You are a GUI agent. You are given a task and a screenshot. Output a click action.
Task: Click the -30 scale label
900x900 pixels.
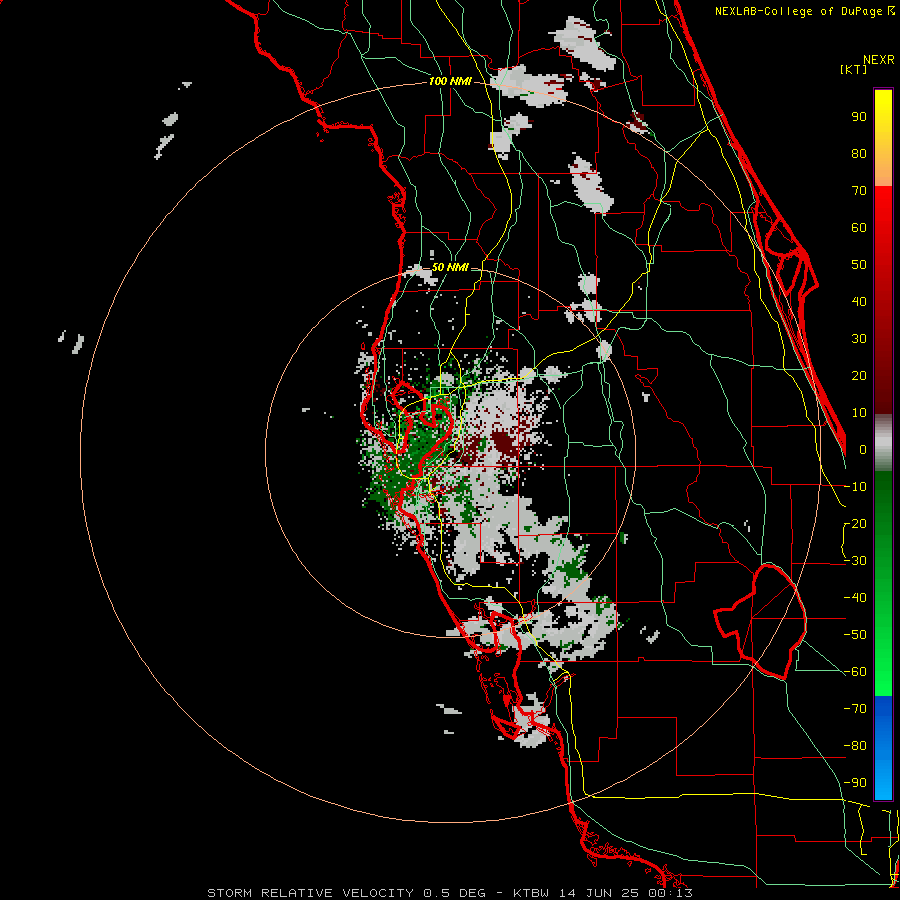pyautogui.click(x=855, y=561)
